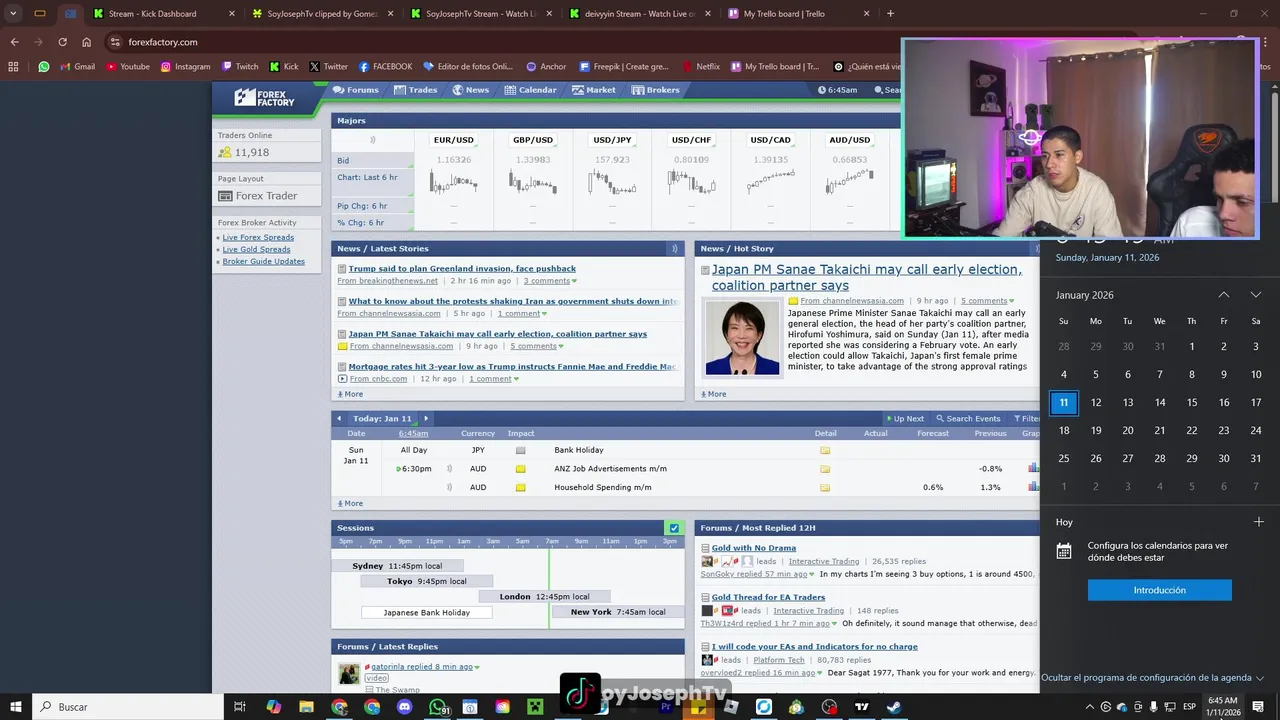
Task: Show next month in Windows calendar flyout
Action: pos(1255,295)
